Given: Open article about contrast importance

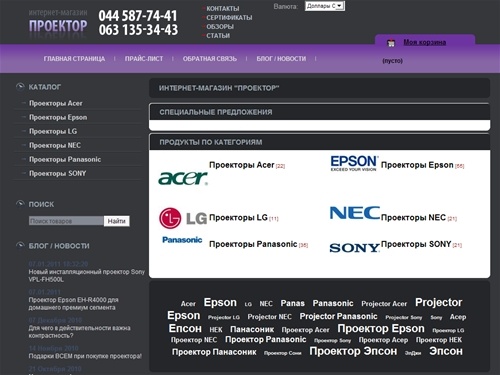Looking at the screenshot, I should [x=79, y=332].
